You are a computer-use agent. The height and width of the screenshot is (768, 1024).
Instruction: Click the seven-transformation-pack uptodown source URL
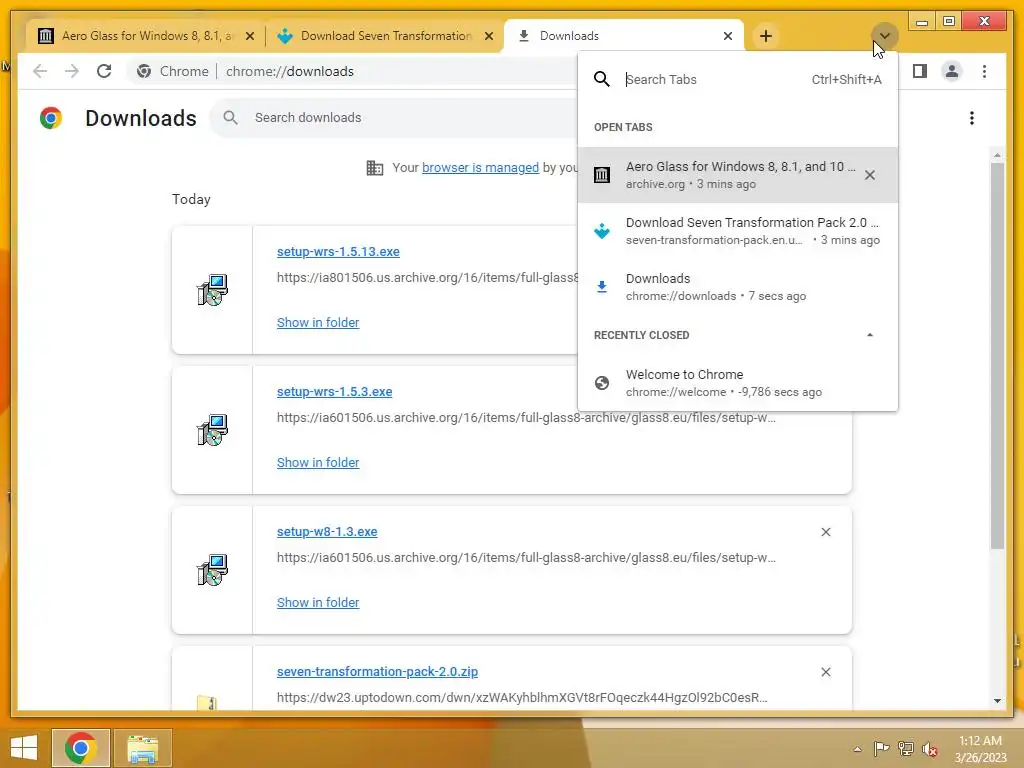pyautogui.click(x=522, y=697)
